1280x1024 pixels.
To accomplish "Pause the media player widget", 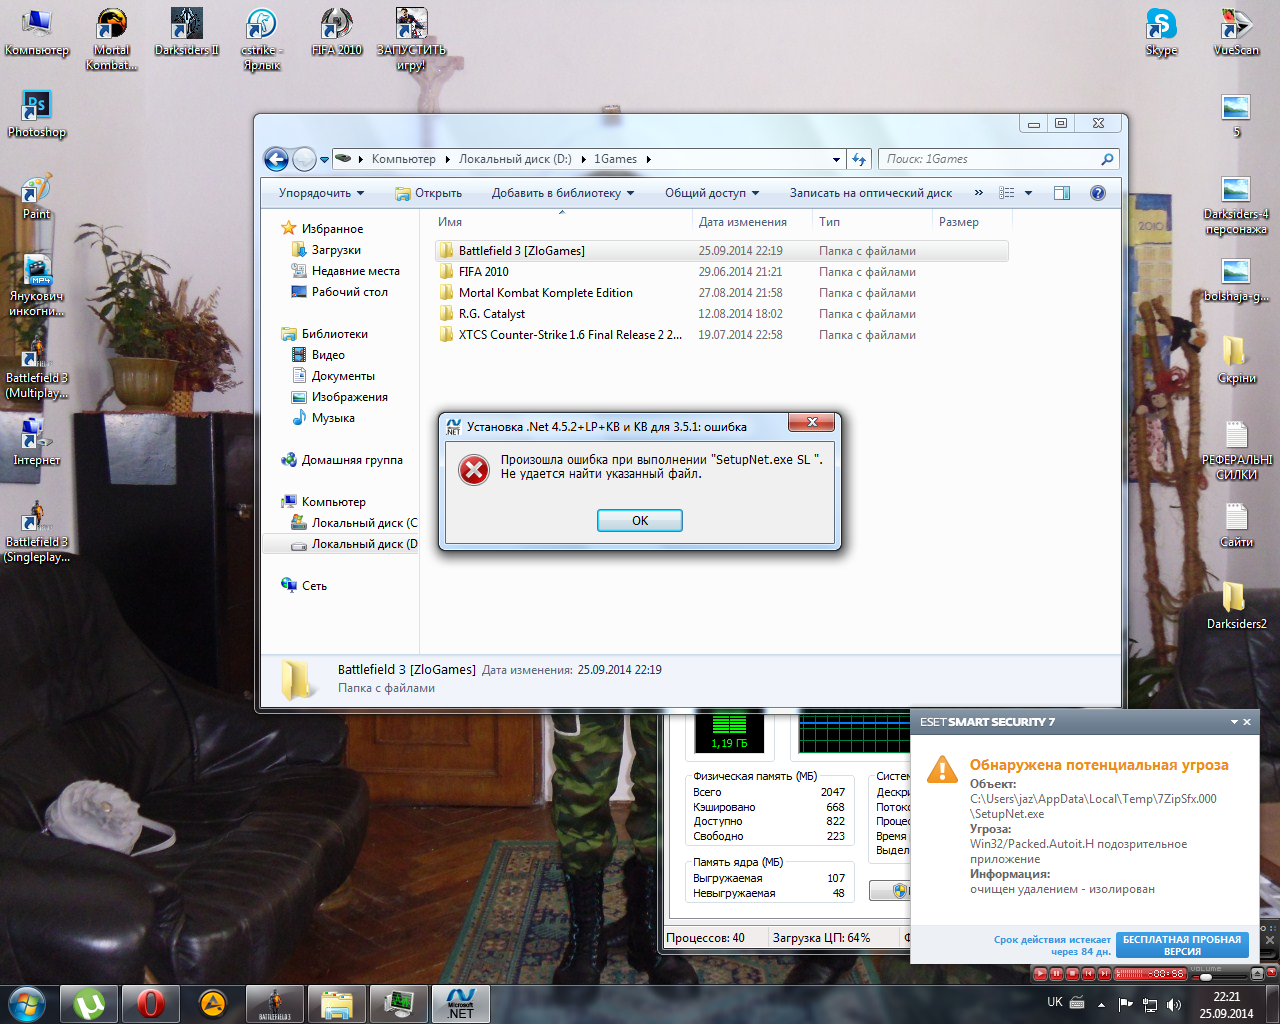I will point(1056,973).
